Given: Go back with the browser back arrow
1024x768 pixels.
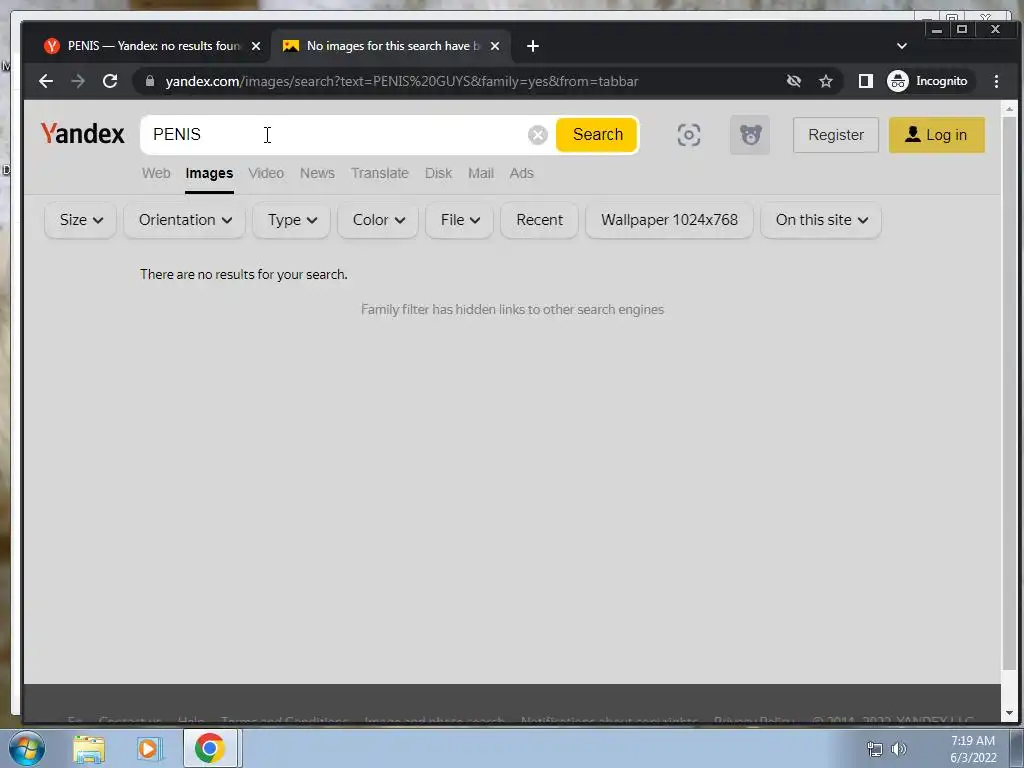Looking at the screenshot, I should coord(46,81).
